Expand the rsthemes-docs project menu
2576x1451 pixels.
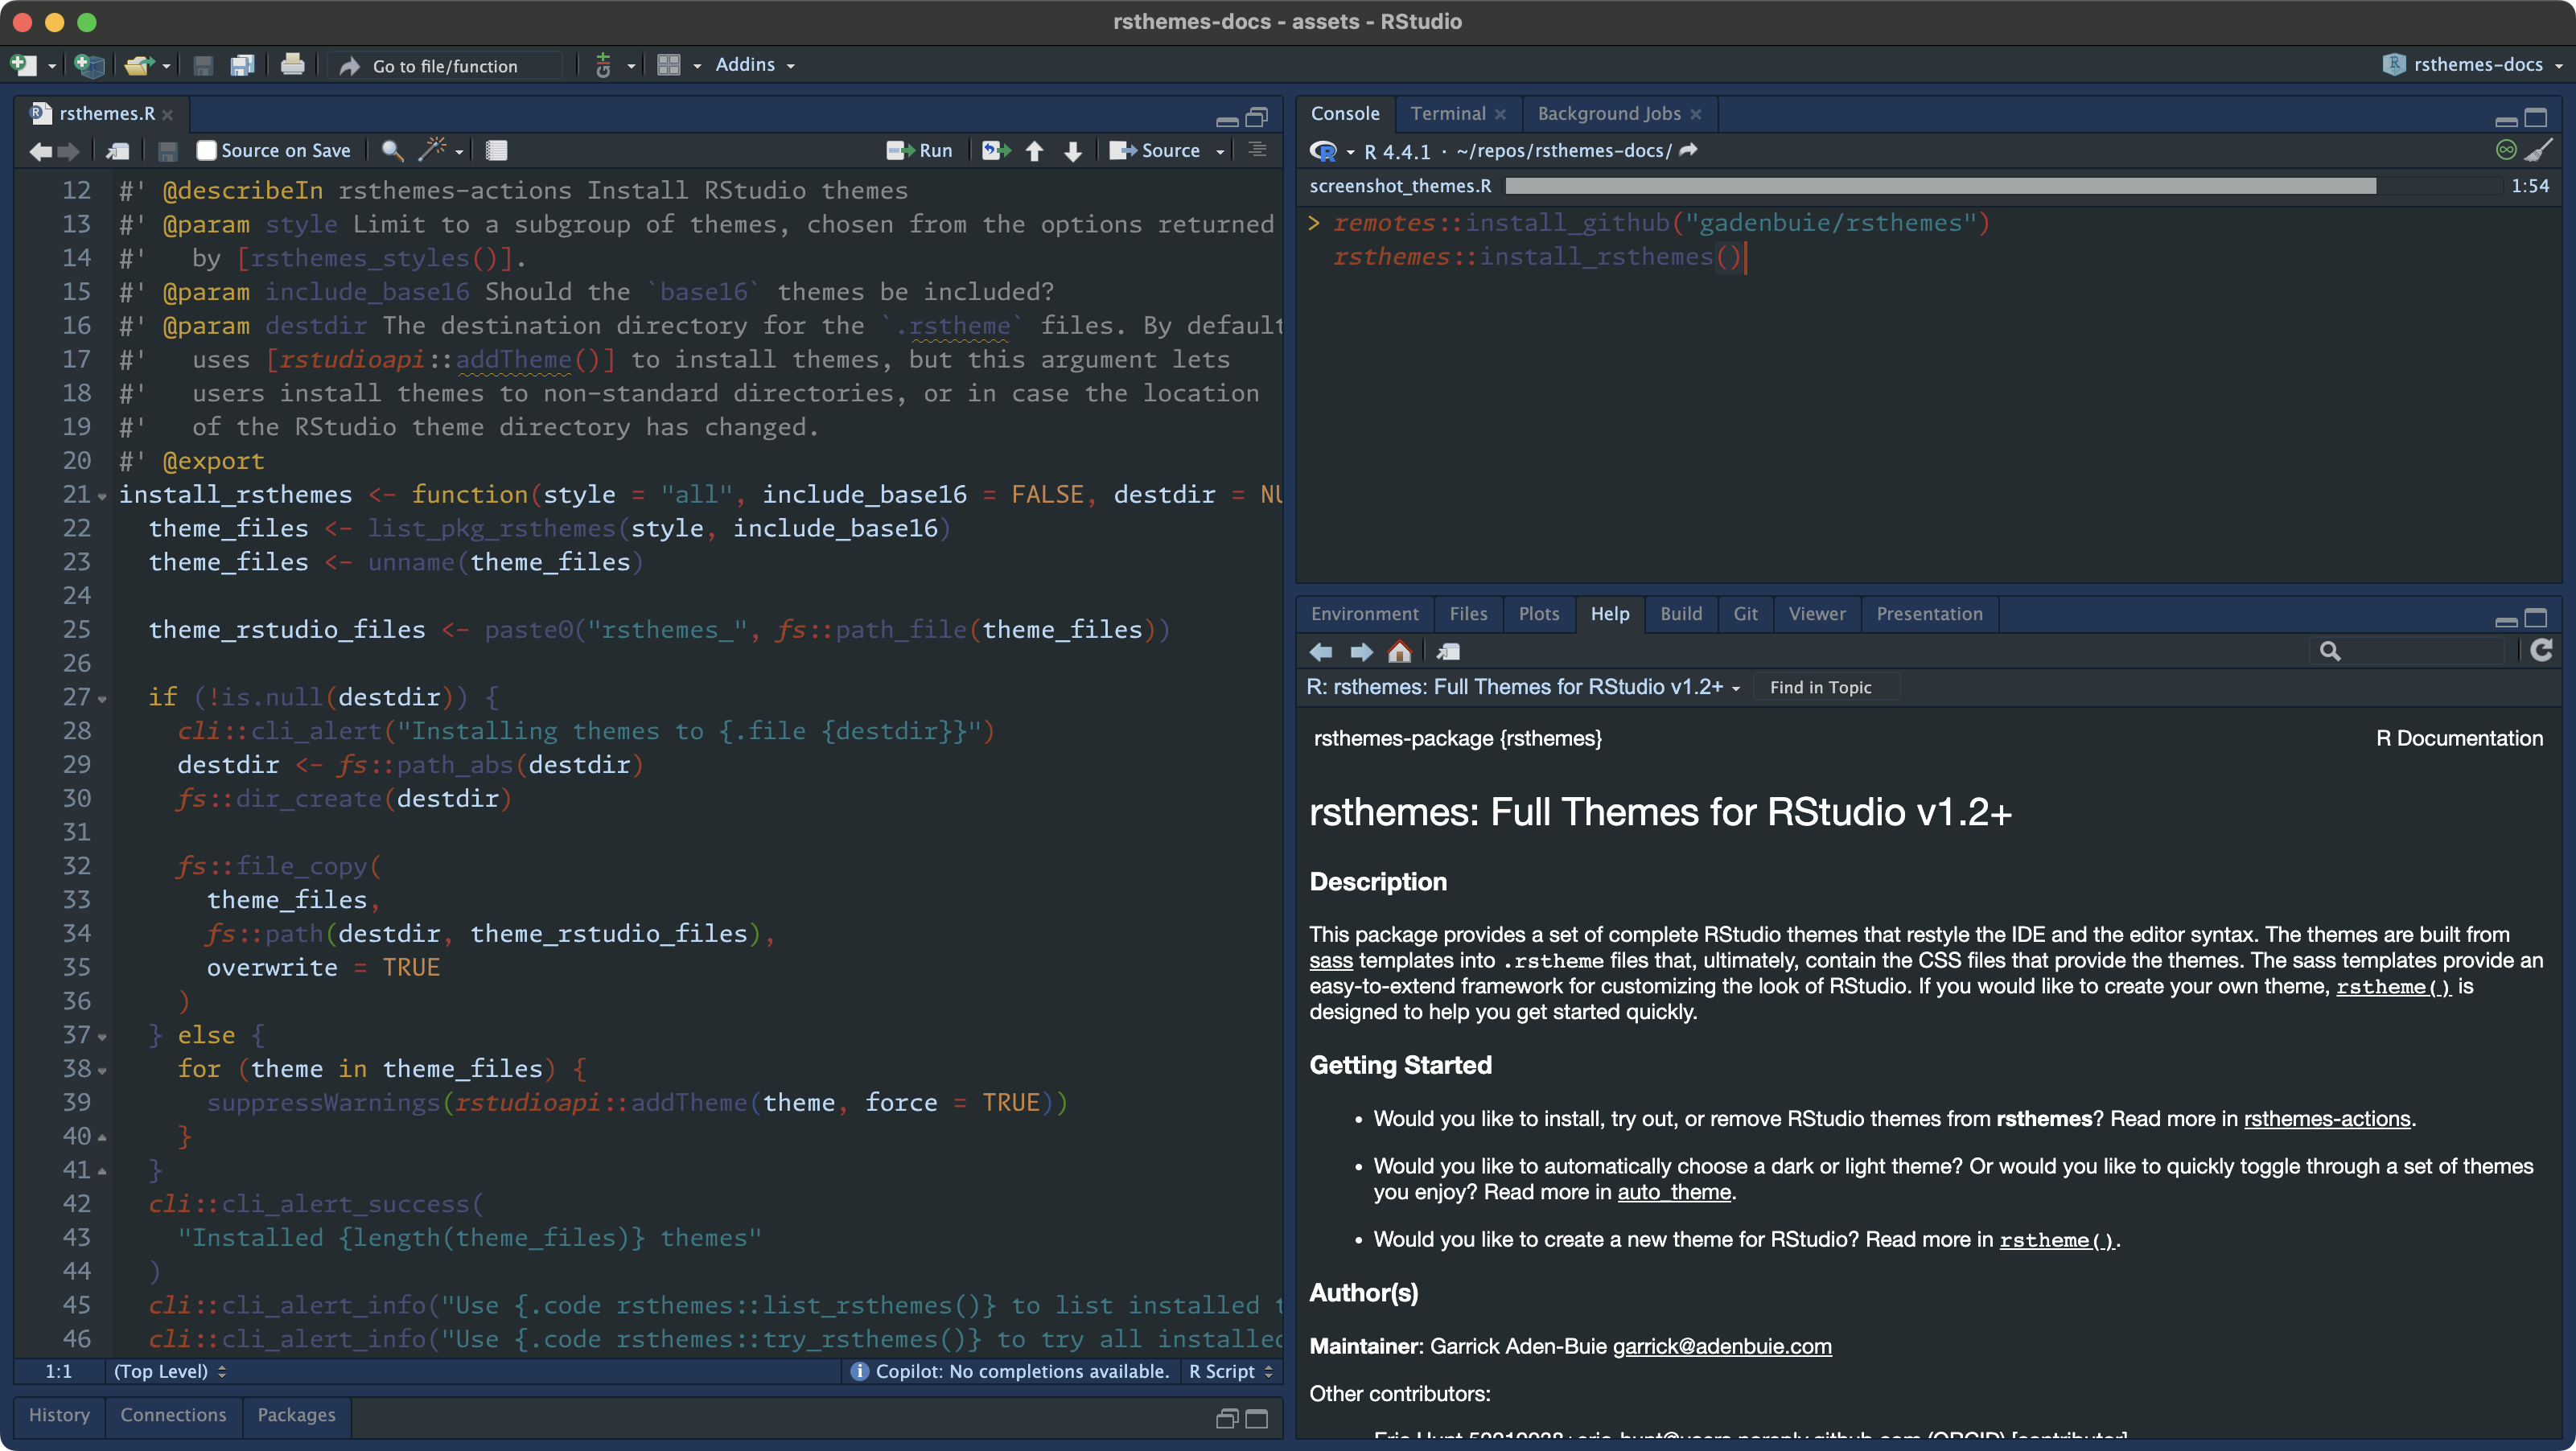[x=2476, y=65]
